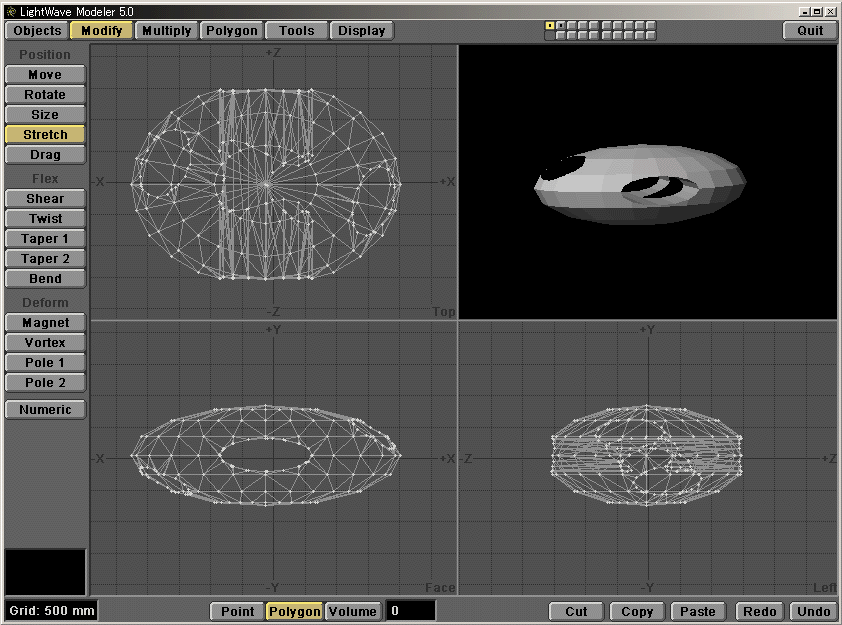The image size is (842, 625).
Task: Open the Multiply menu
Action: (x=166, y=30)
